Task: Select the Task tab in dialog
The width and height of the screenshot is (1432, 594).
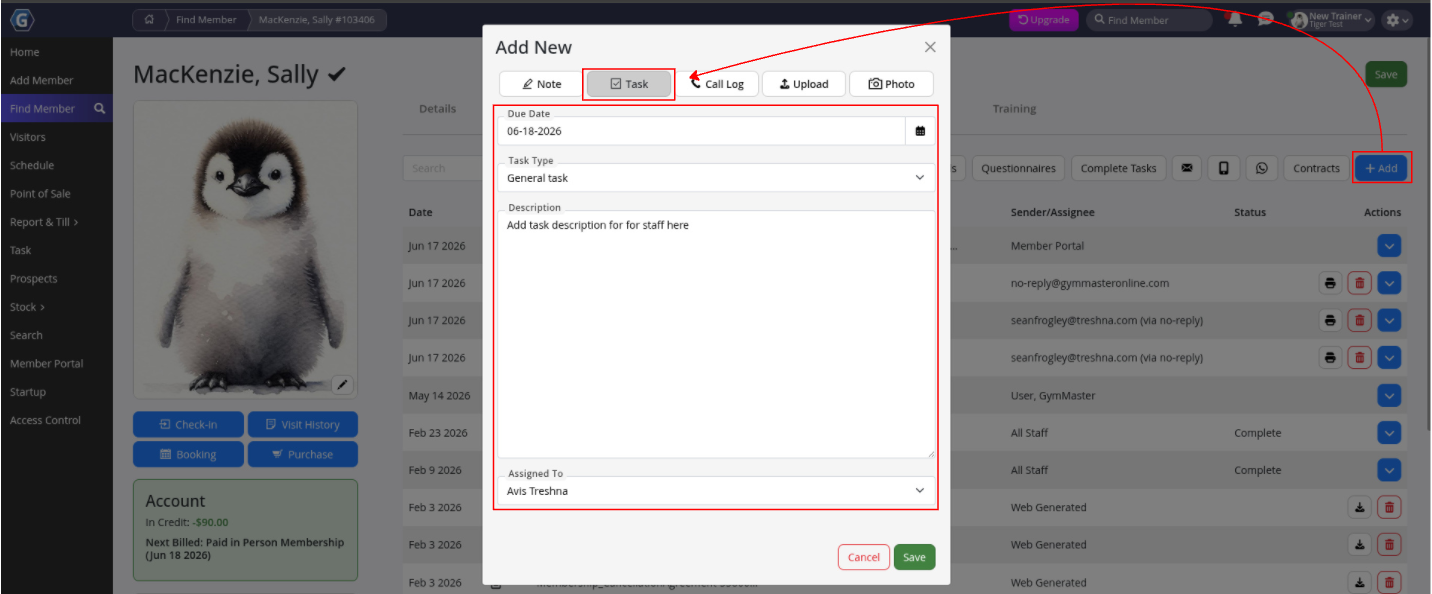Action: tap(629, 84)
